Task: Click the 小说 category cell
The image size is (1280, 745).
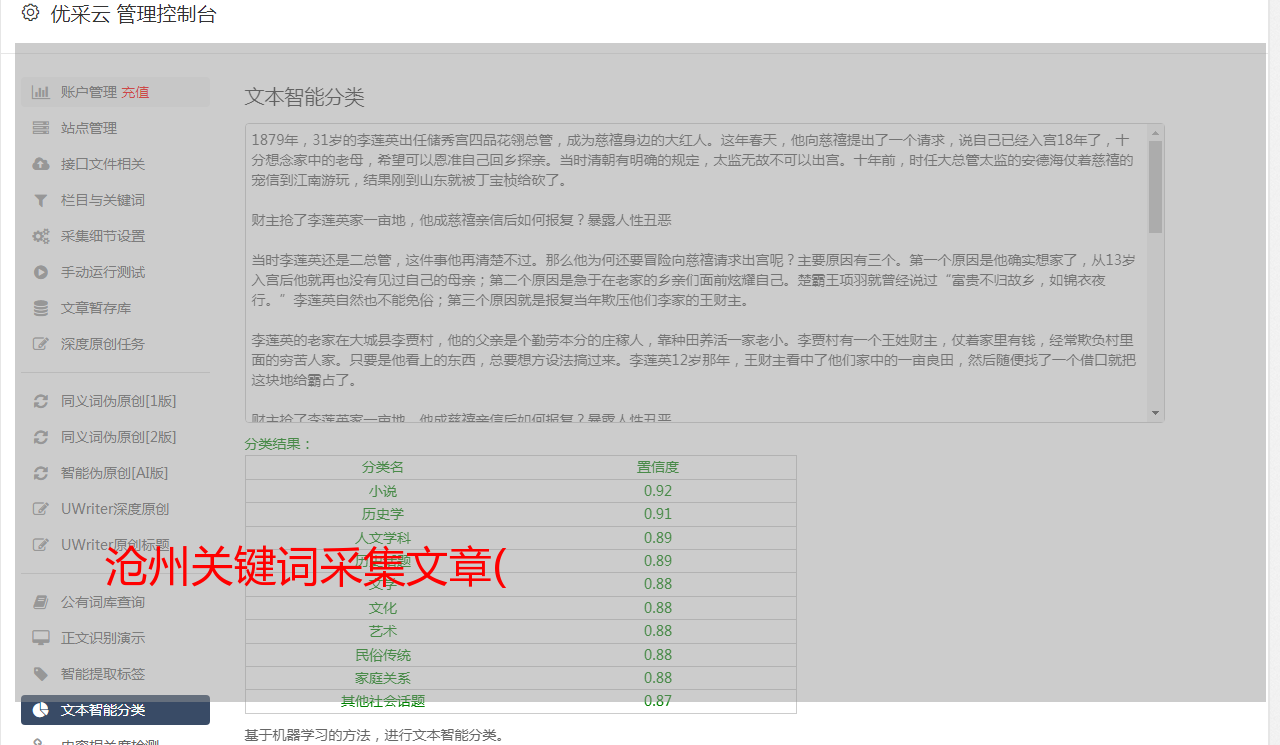Action: pos(383,491)
